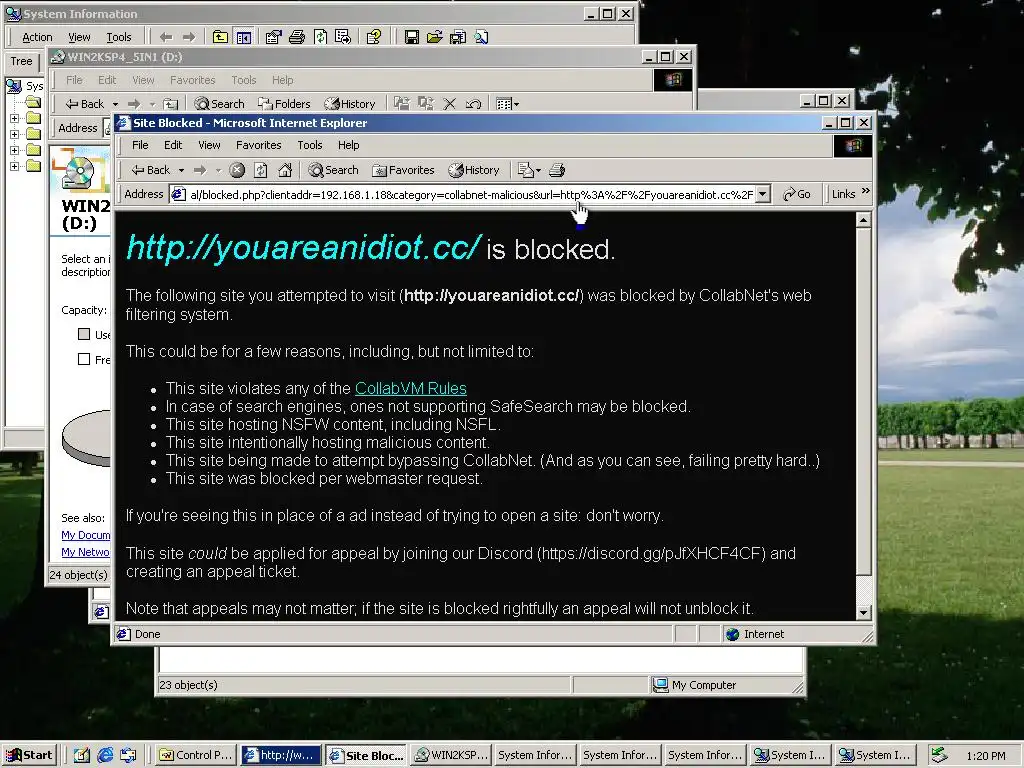Open My Documents link in Explorer pane
The width and height of the screenshot is (1024, 768).
[86, 535]
